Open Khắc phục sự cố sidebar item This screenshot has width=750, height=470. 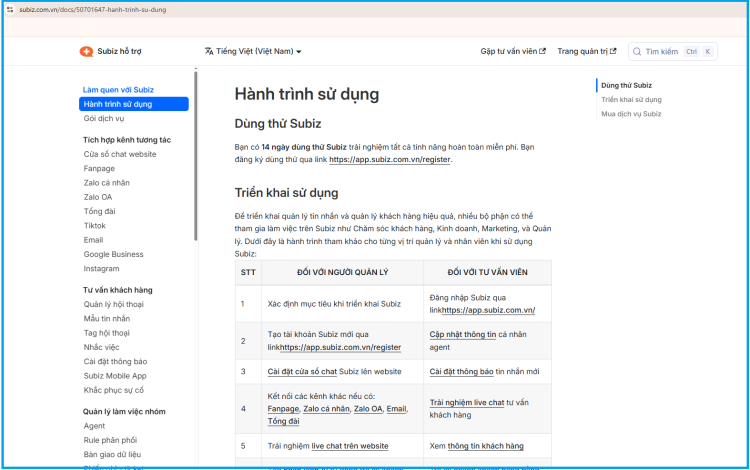tap(113, 390)
